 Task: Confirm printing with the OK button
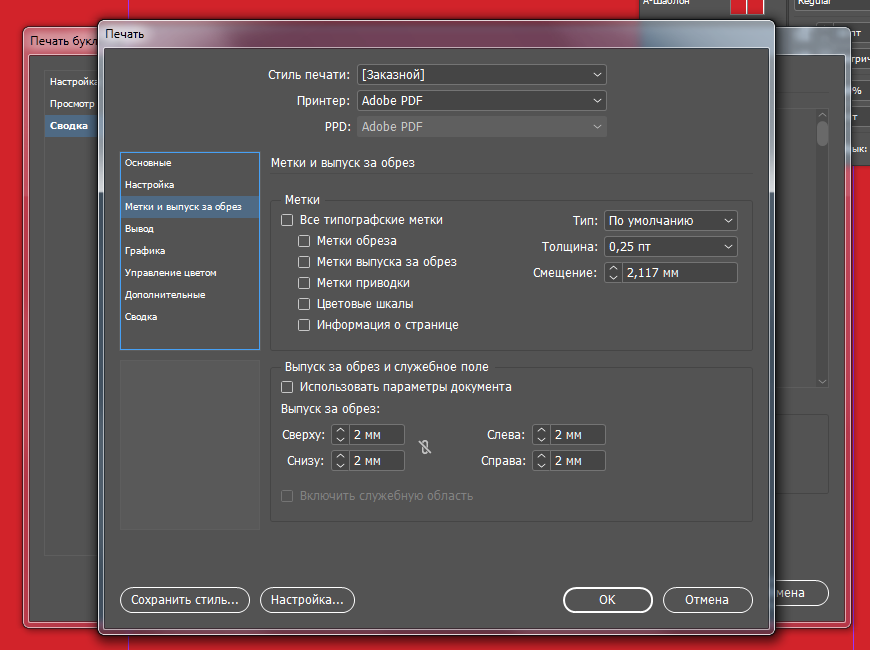608,600
